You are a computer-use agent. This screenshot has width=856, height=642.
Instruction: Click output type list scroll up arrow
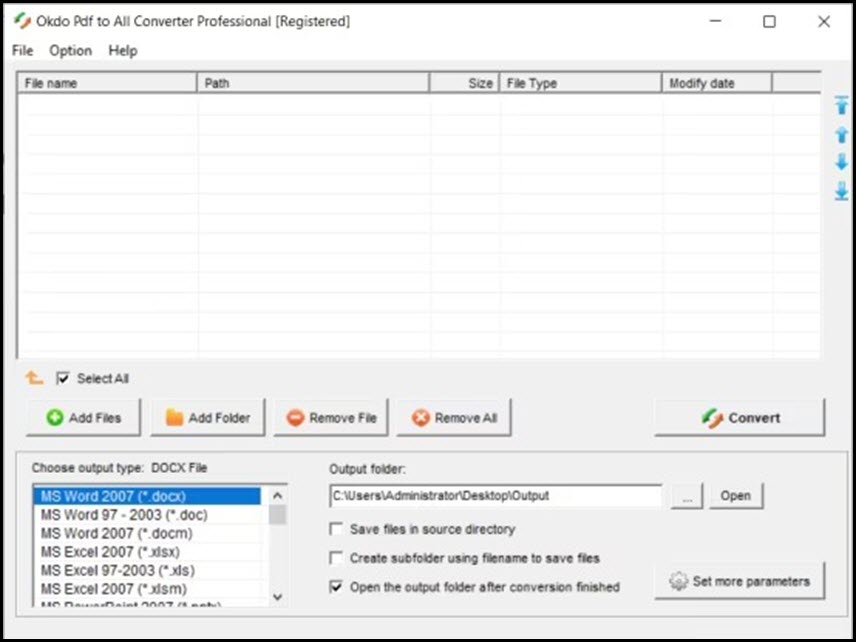[277, 496]
